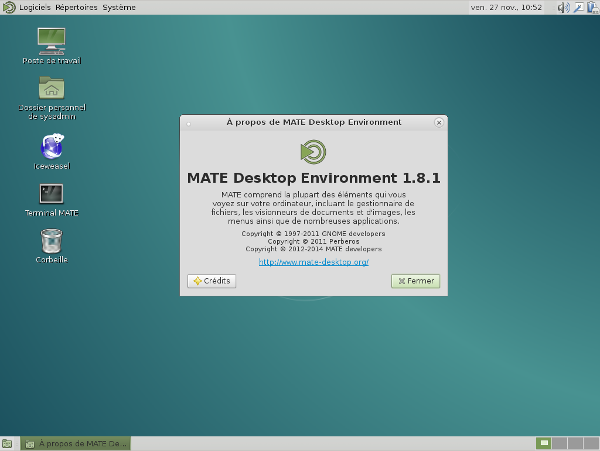Click the Copyright 2012-2014 MATE developers line
The width and height of the screenshot is (600, 451).
click(313, 249)
